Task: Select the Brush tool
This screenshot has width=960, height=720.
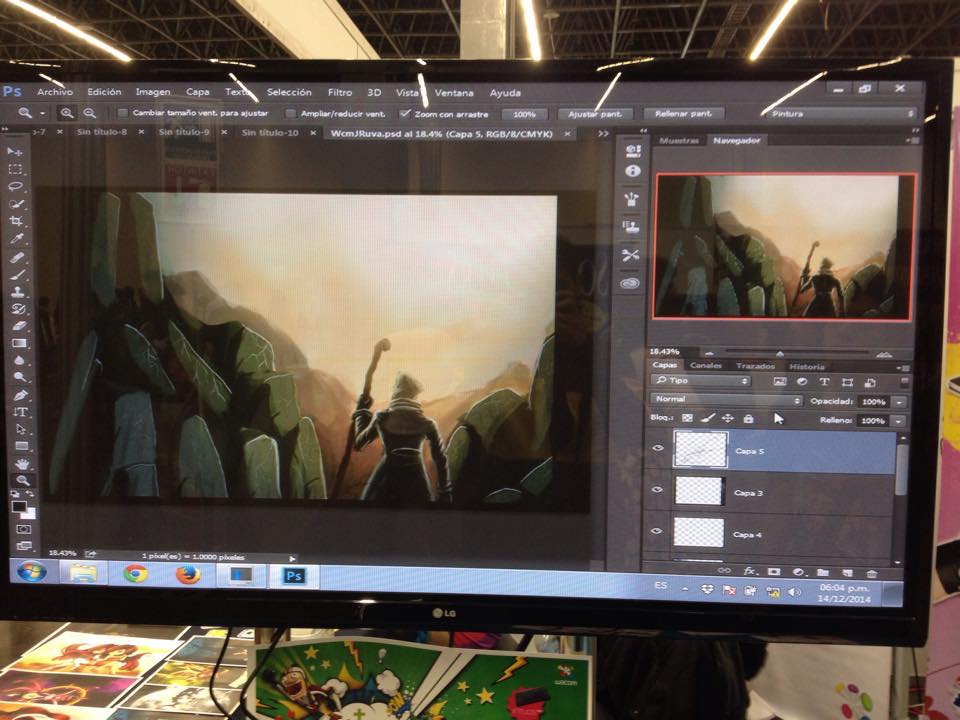Action: point(18,274)
